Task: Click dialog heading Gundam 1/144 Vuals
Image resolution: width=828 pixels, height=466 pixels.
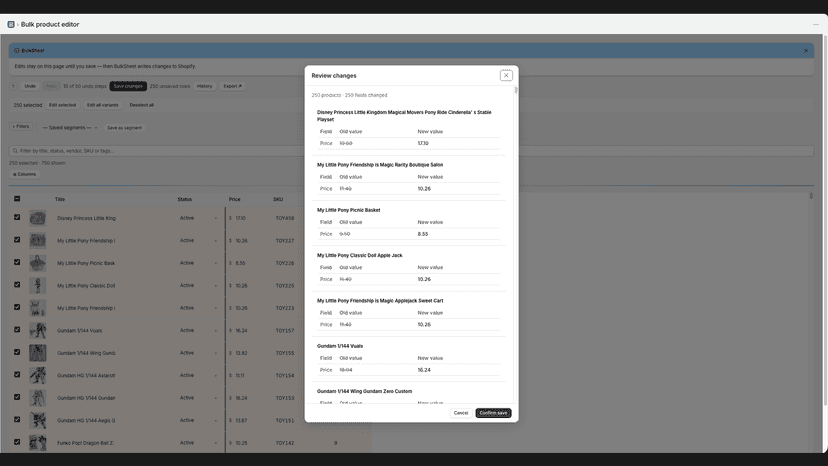Action: coord(340,346)
